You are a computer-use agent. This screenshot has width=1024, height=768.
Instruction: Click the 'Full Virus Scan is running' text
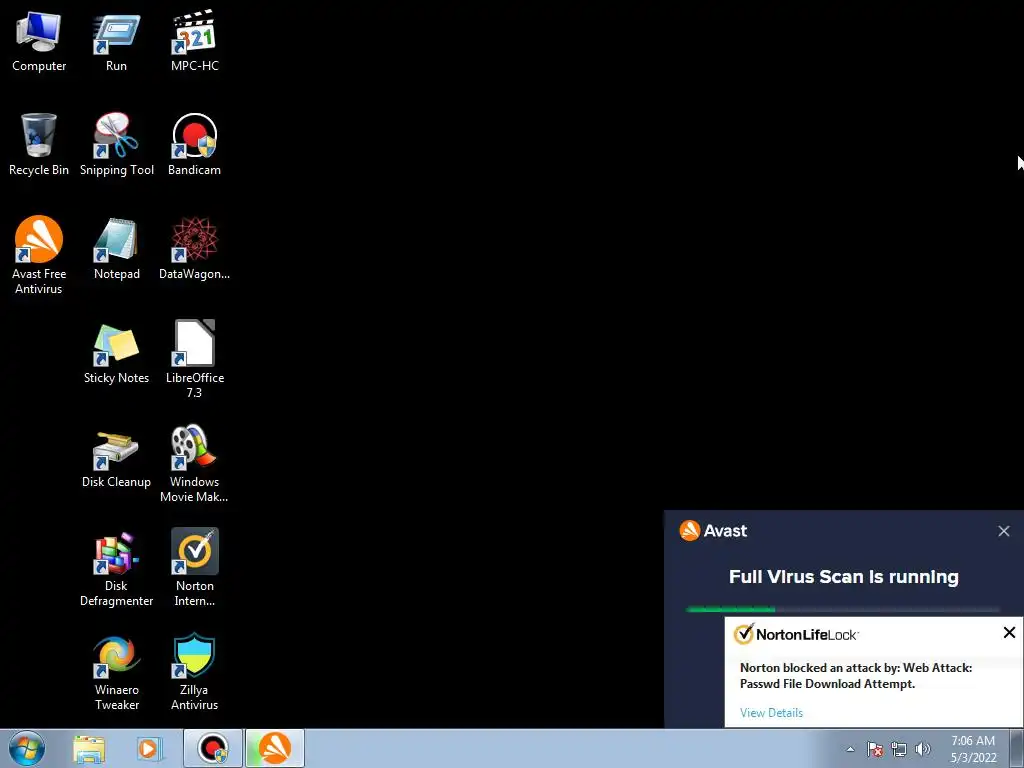point(843,577)
